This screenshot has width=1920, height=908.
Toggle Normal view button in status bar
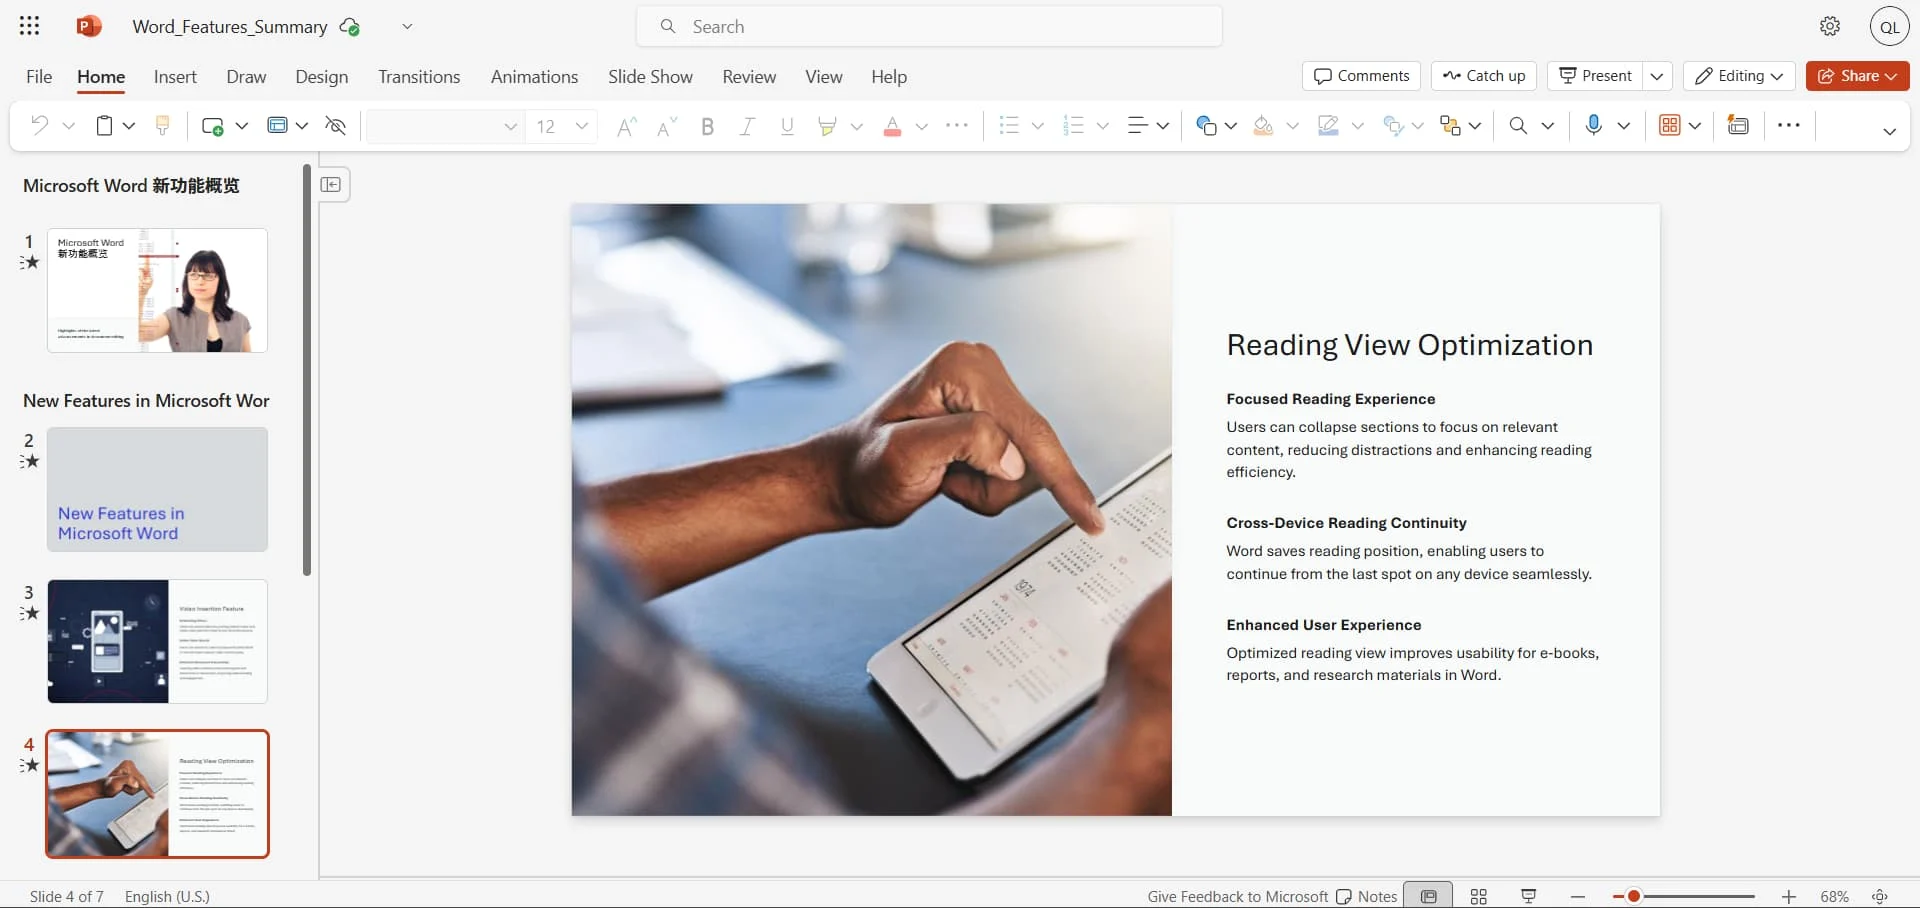(1429, 896)
